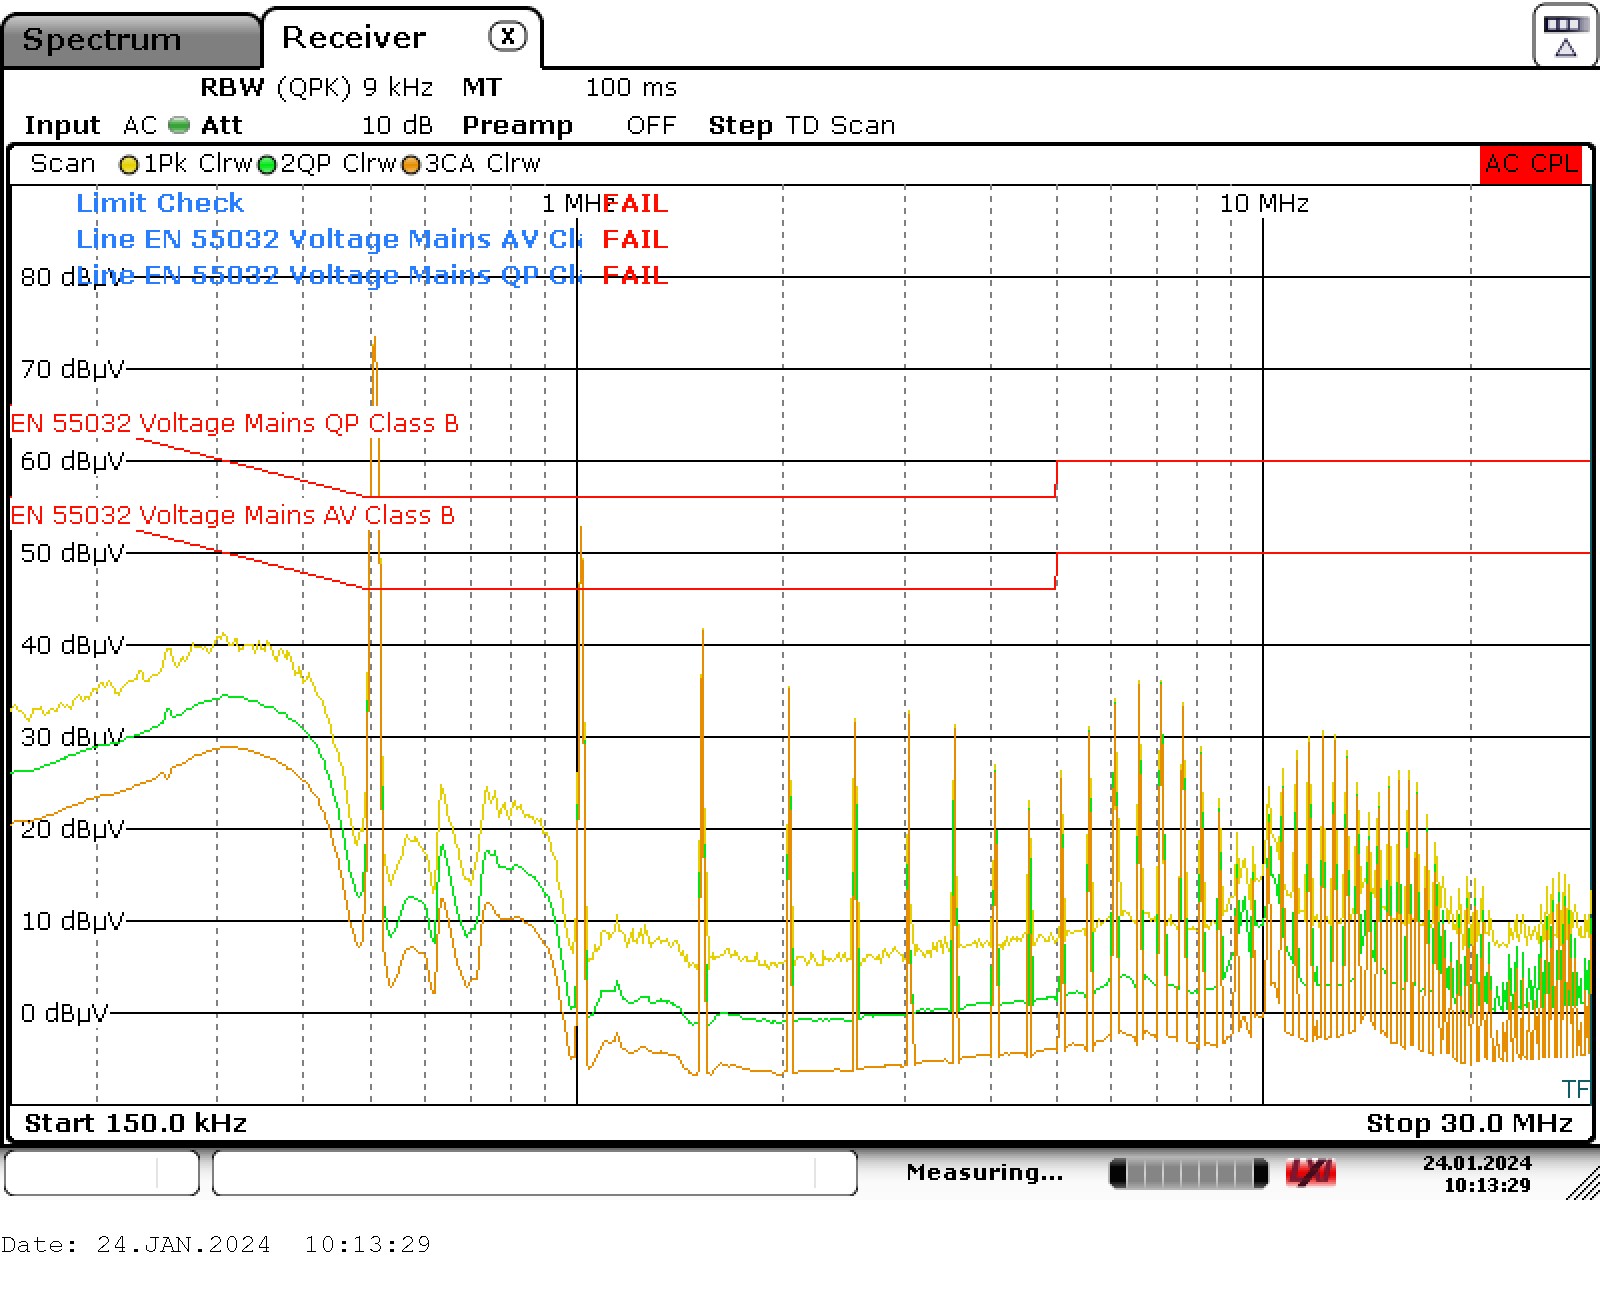Image resolution: width=1600 pixels, height=1292 pixels.
Task: Click the EN 55032 QP Class B limit line label
Action: tap(235, 423)
